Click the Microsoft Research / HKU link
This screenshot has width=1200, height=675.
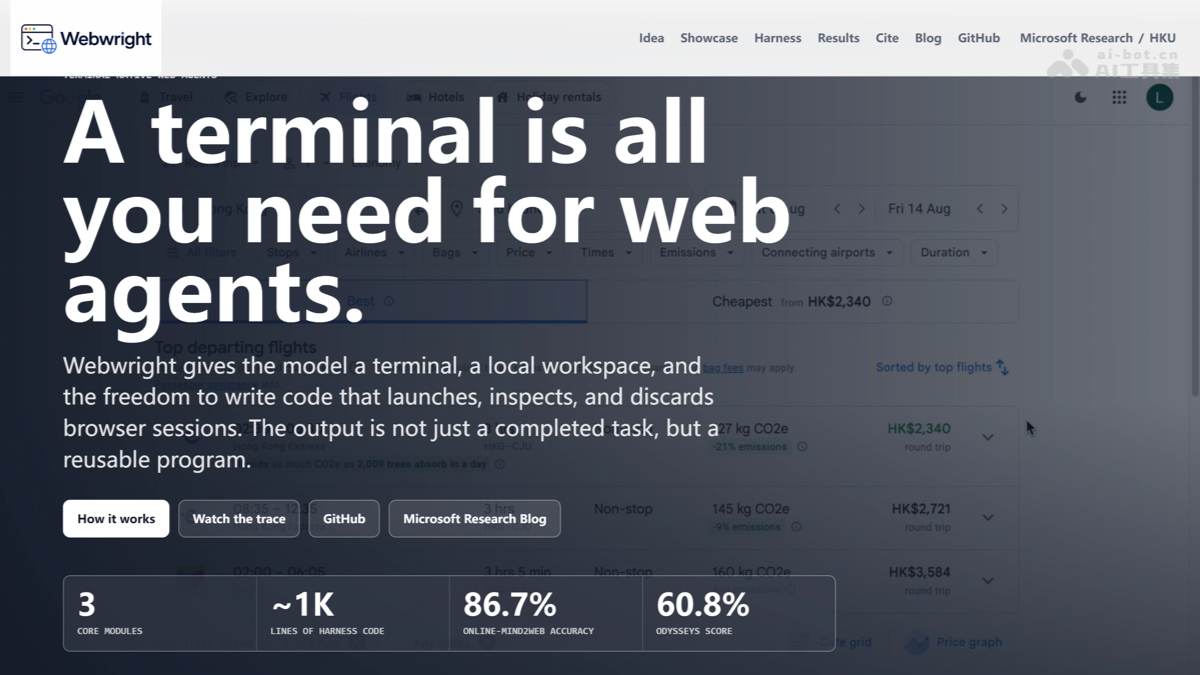[x=1098, y=38]
